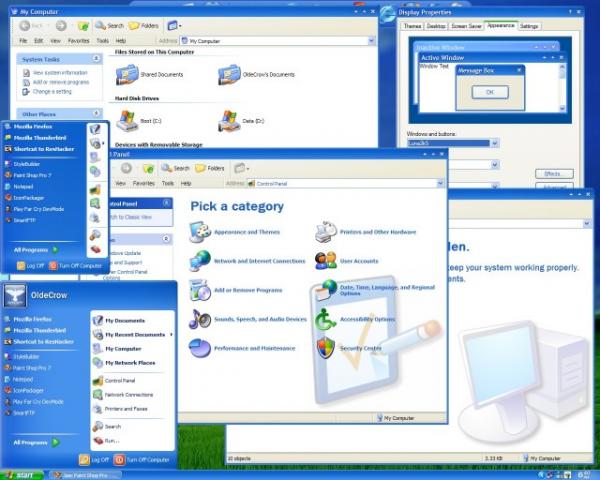Expand the My Computer address bar dropdown
Image resolution: width=600 pixels, height=480 pixels.
[x=371, y=41]
